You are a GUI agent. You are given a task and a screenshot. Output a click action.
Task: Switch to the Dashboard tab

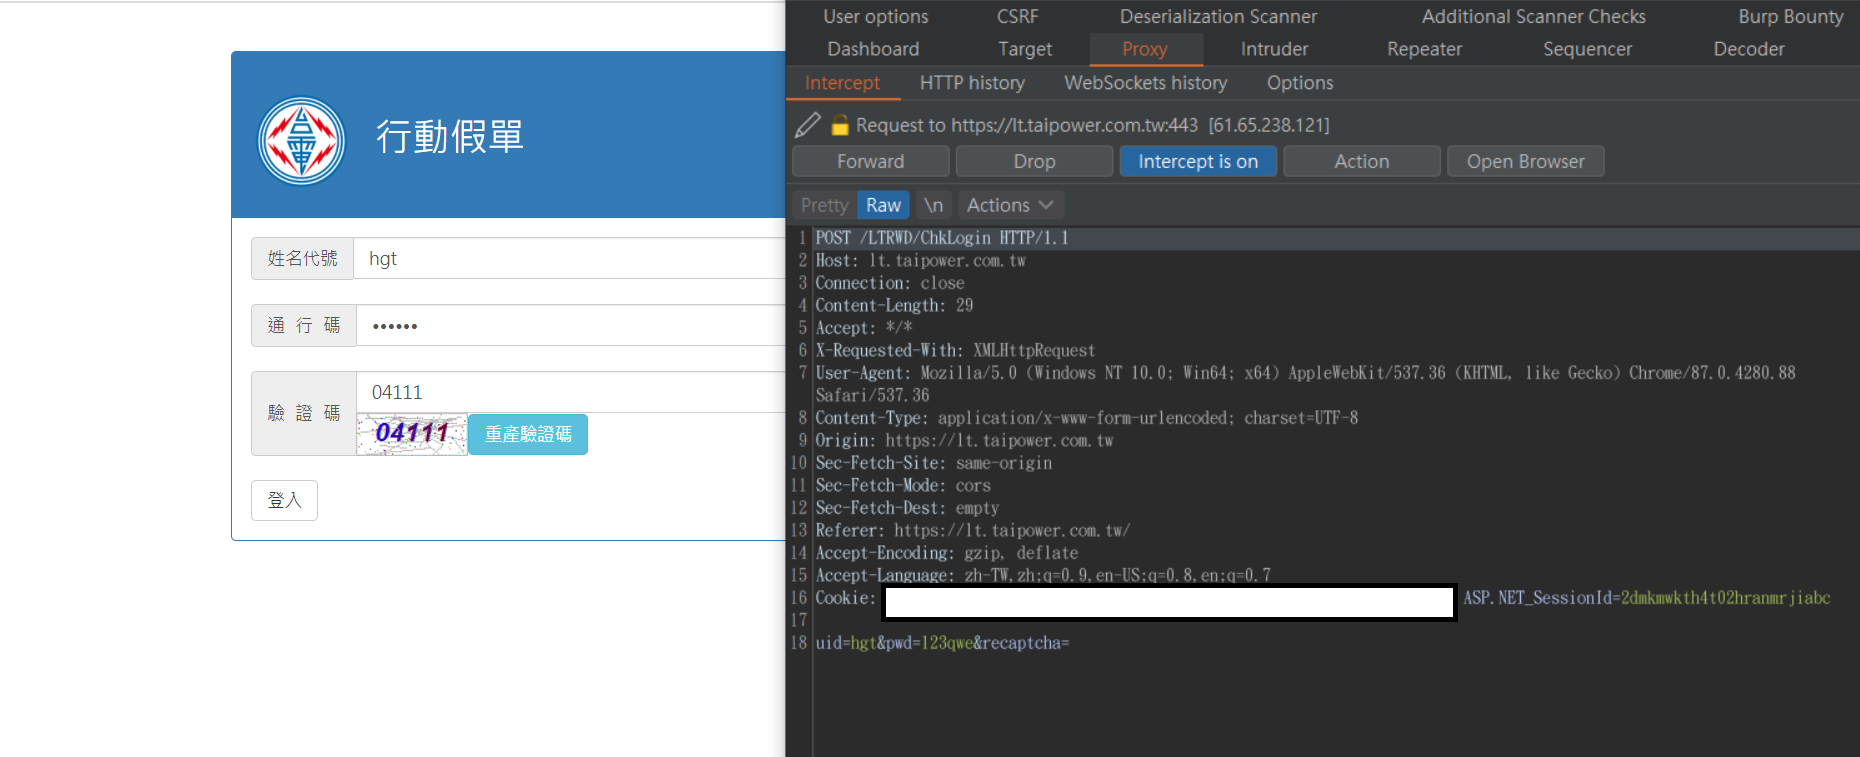873,49
